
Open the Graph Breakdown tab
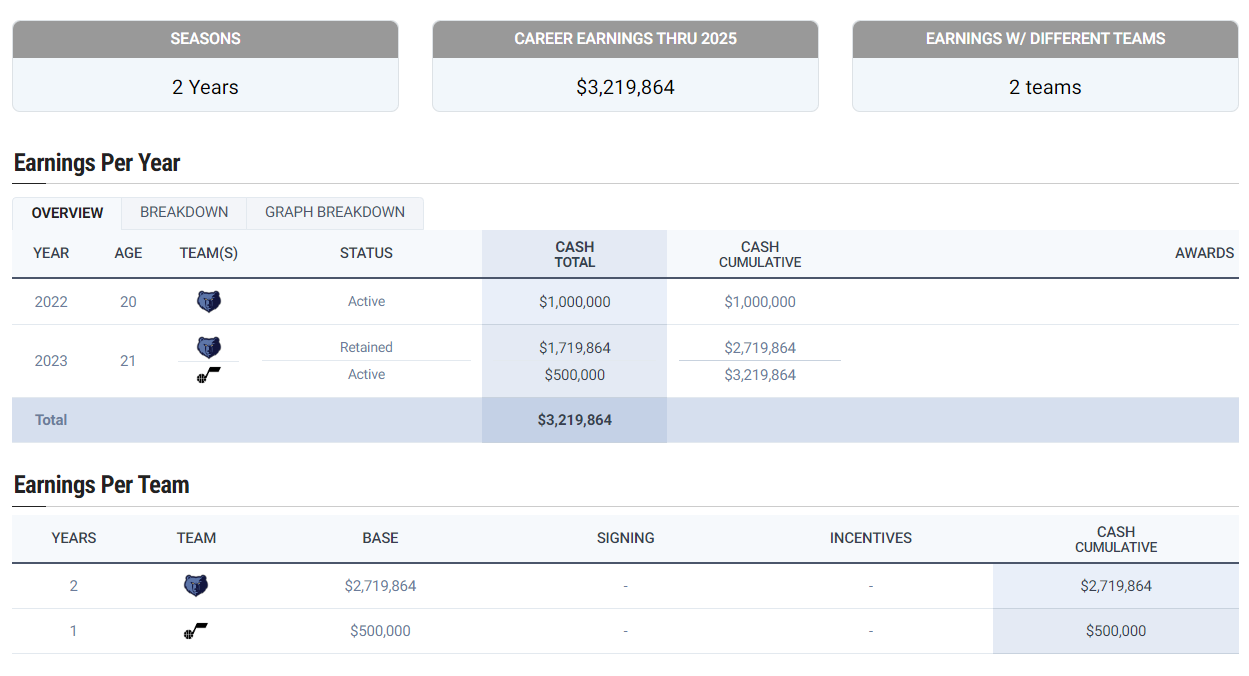(335, 212)
